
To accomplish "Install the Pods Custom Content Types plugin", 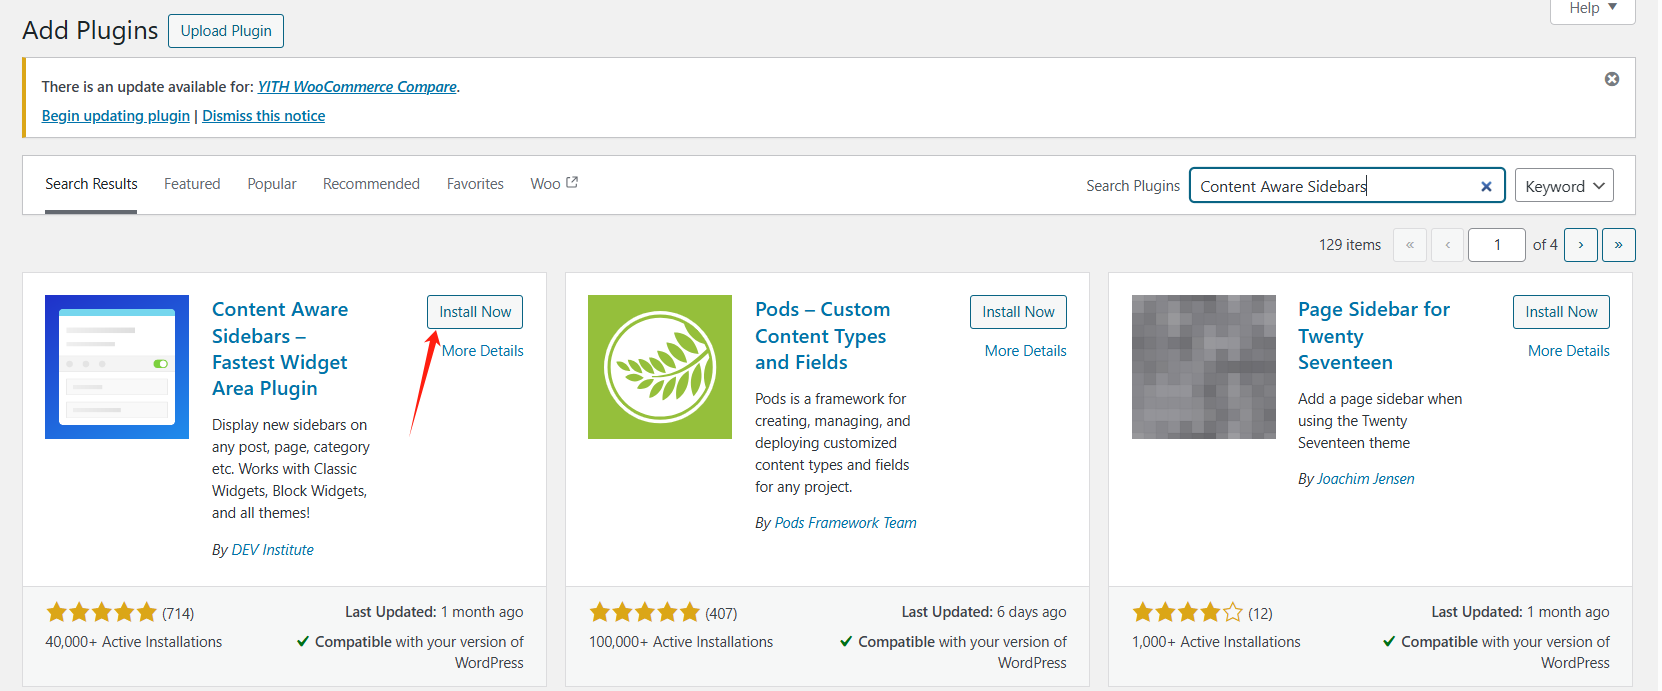I will pyautogui.click(x=1018, y=312).
